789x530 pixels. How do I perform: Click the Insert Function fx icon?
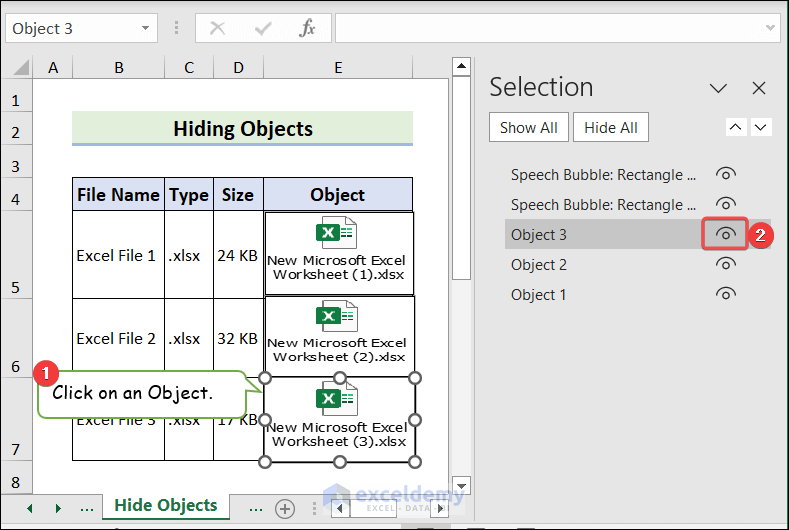[x=308, y=28]
